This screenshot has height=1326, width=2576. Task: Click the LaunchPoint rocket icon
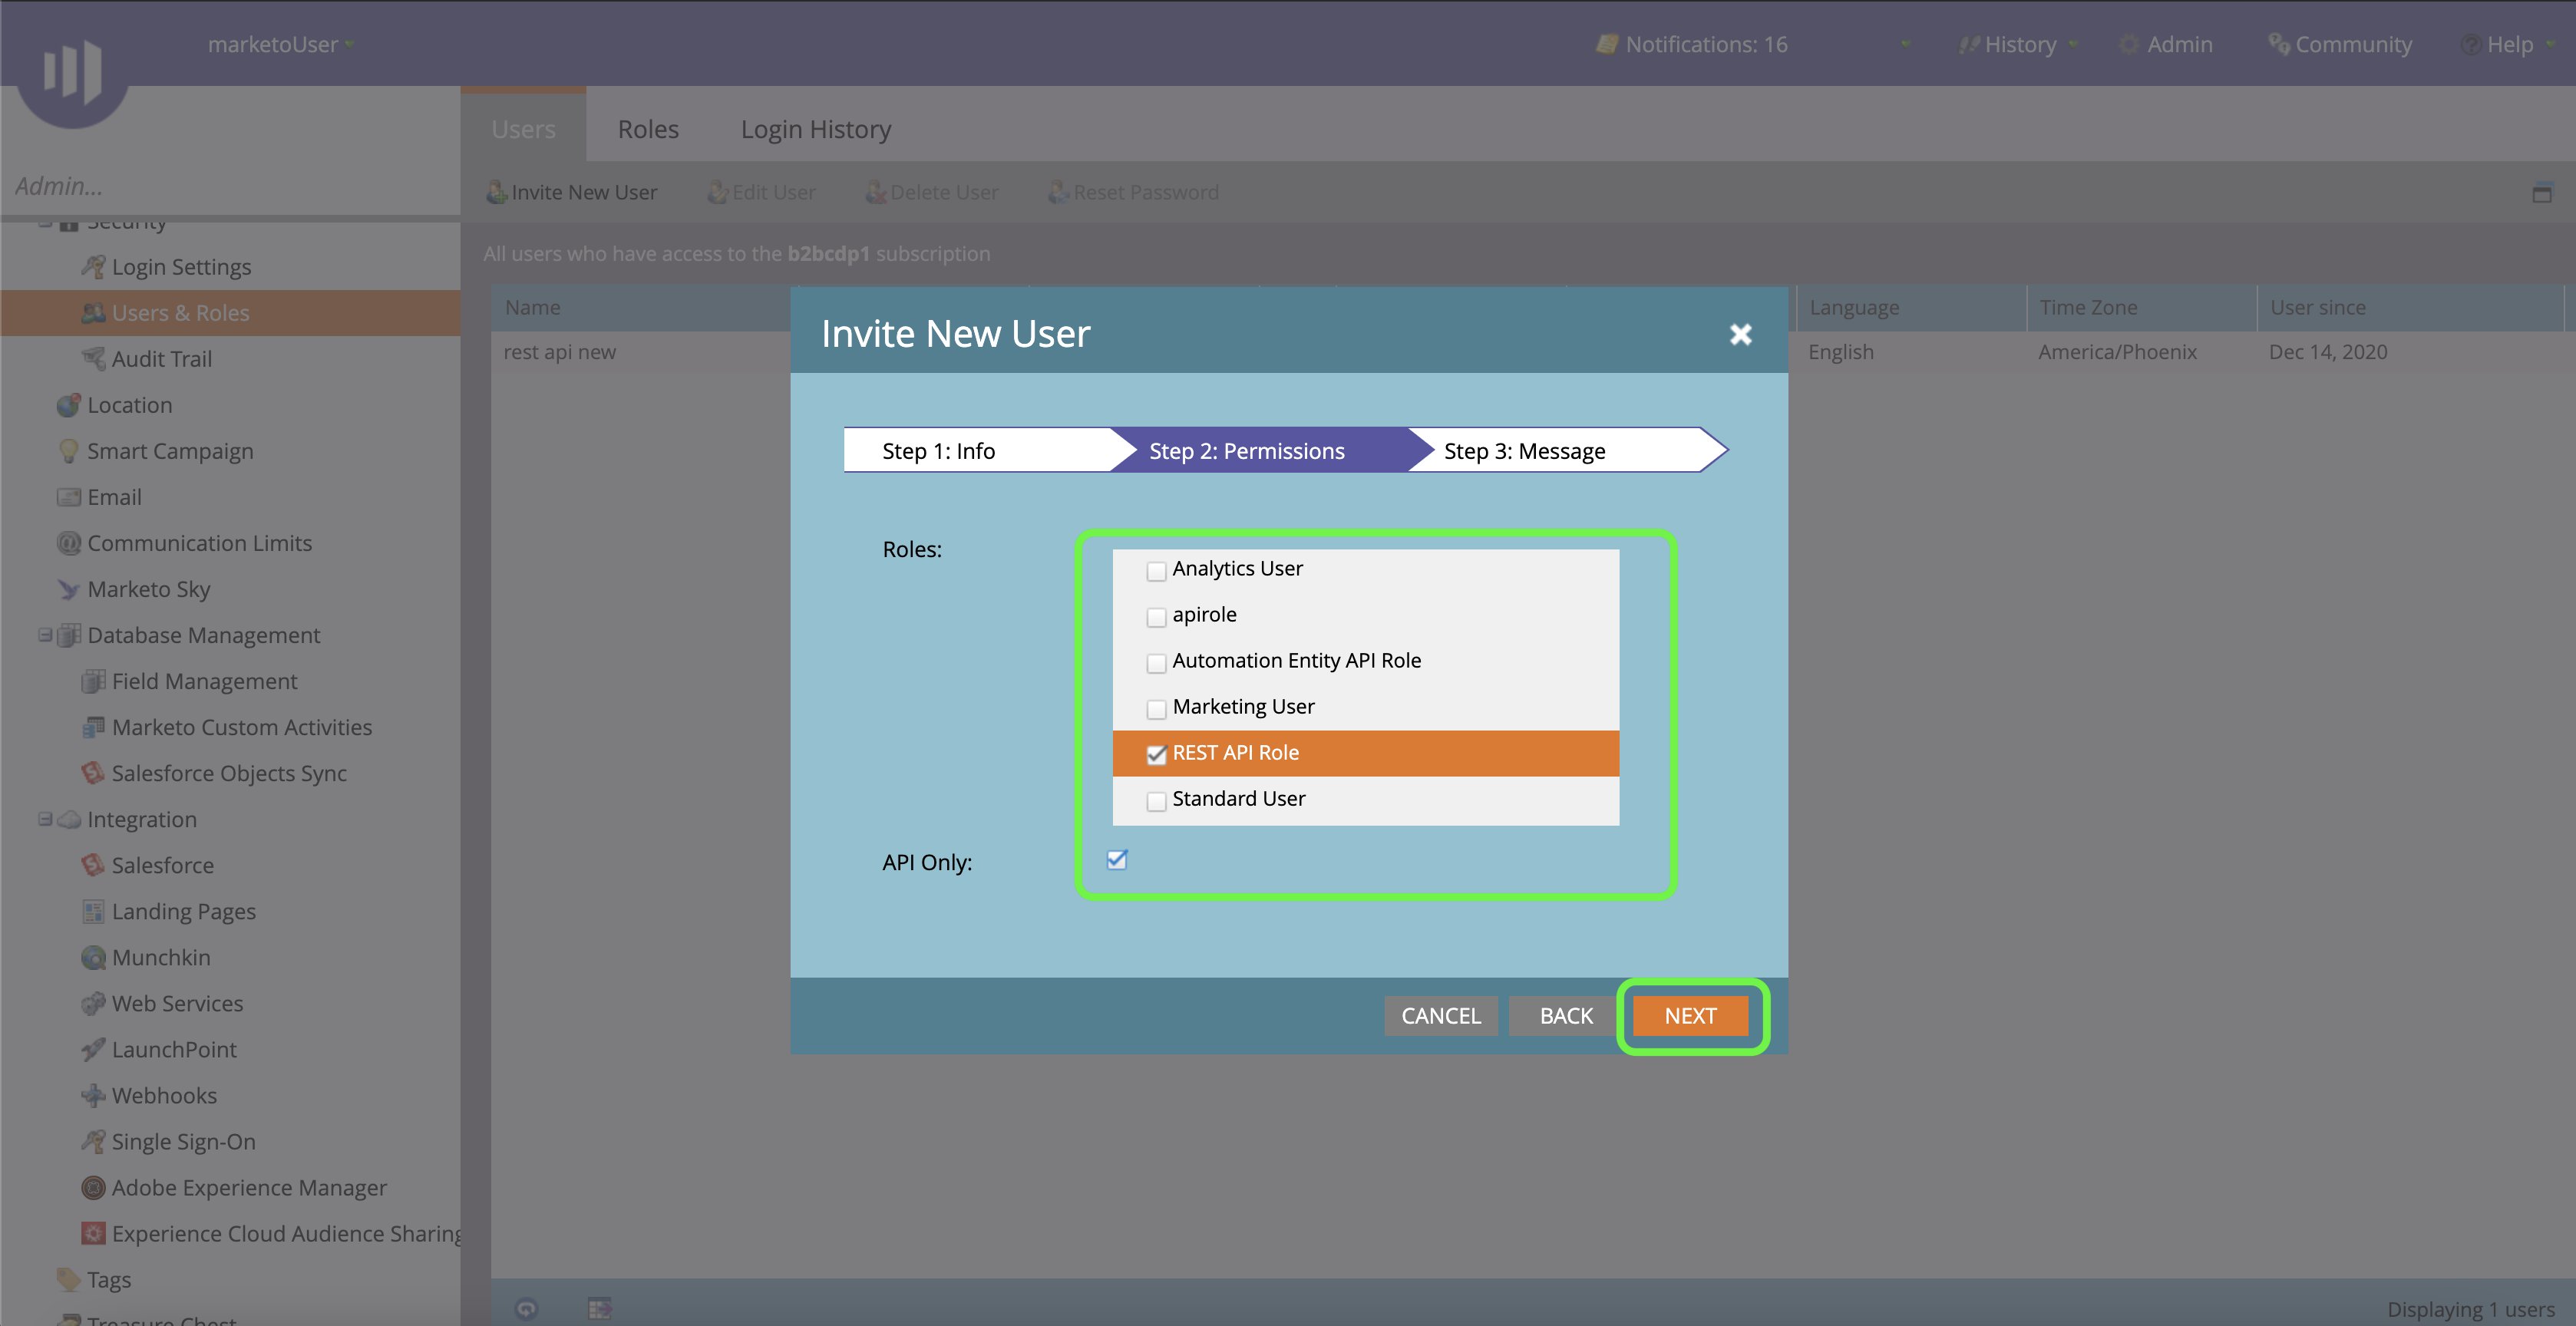pyautogui.click(x=93, y=1049)
